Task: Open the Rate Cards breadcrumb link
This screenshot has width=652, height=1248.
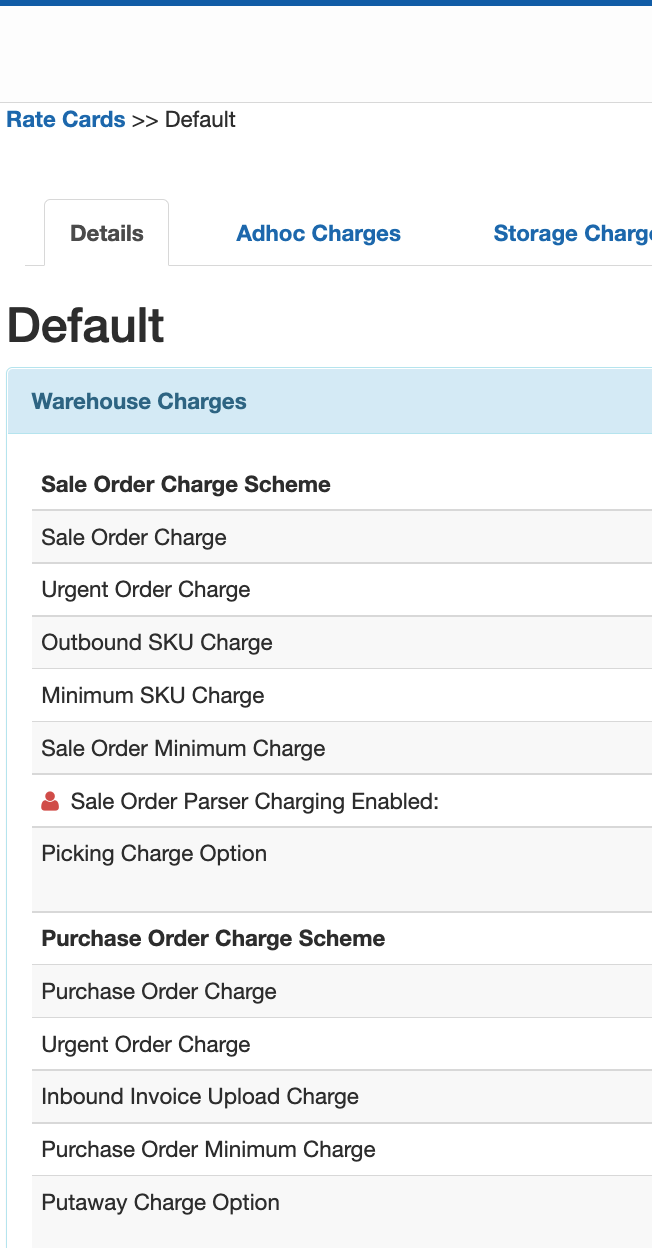Action: 66,120
